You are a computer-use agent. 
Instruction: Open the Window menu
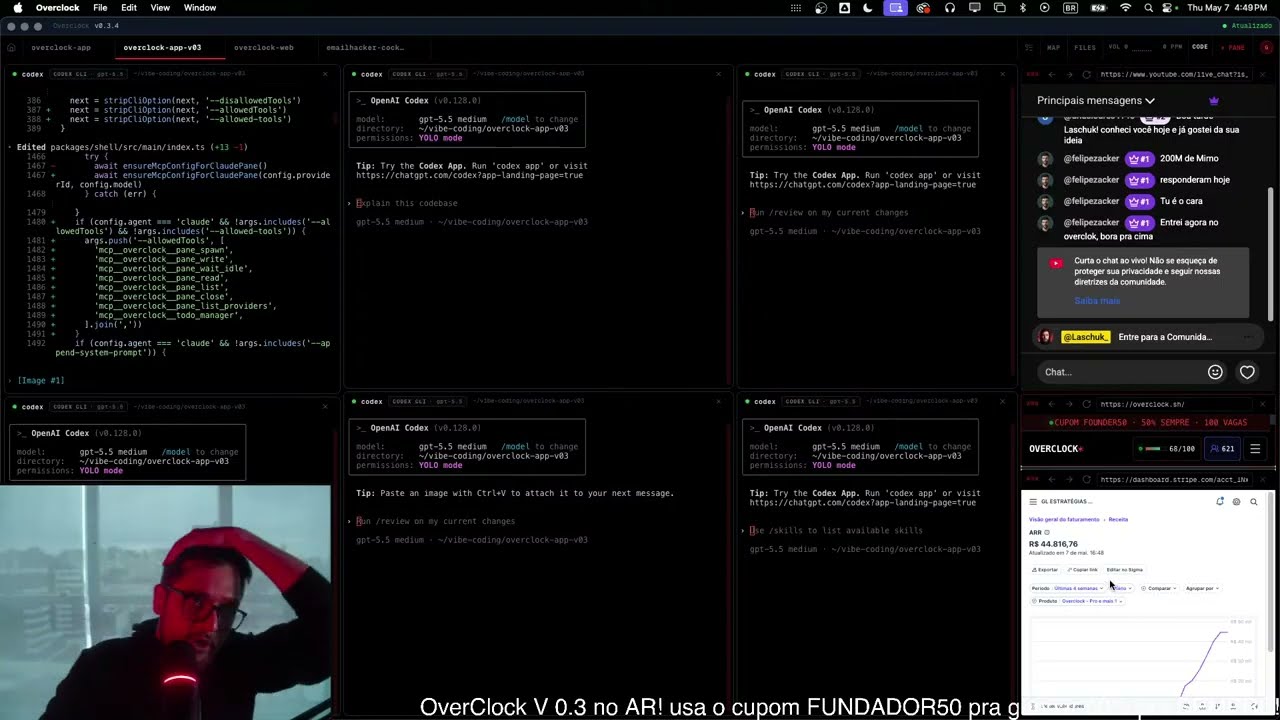pyautogui.click(x=200, y=7)
